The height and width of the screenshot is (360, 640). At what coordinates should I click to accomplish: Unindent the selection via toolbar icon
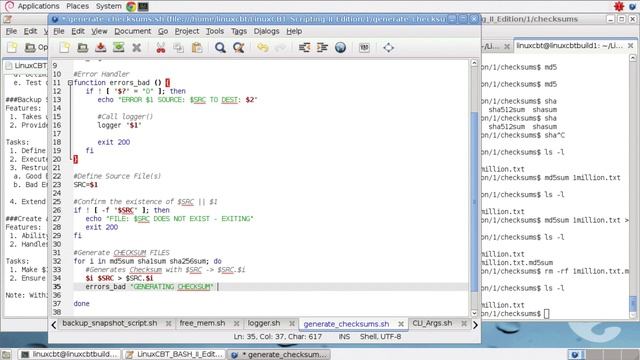304,48
